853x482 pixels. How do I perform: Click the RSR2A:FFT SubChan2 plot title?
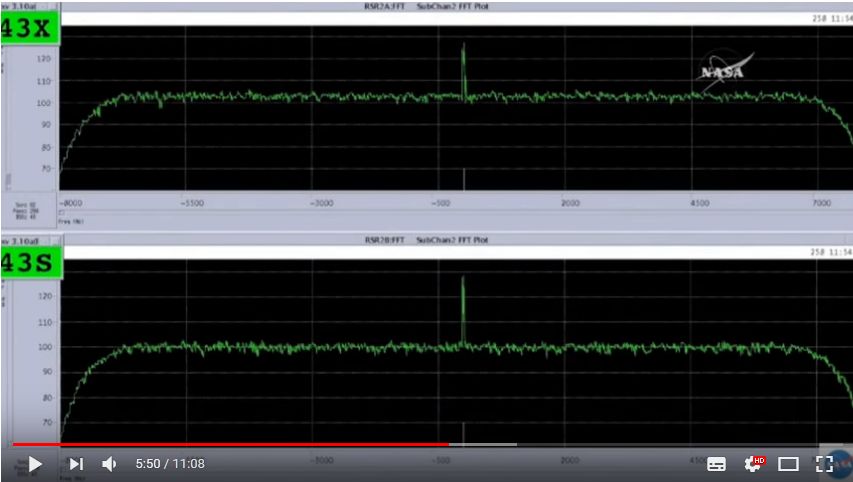pos(426,7)
